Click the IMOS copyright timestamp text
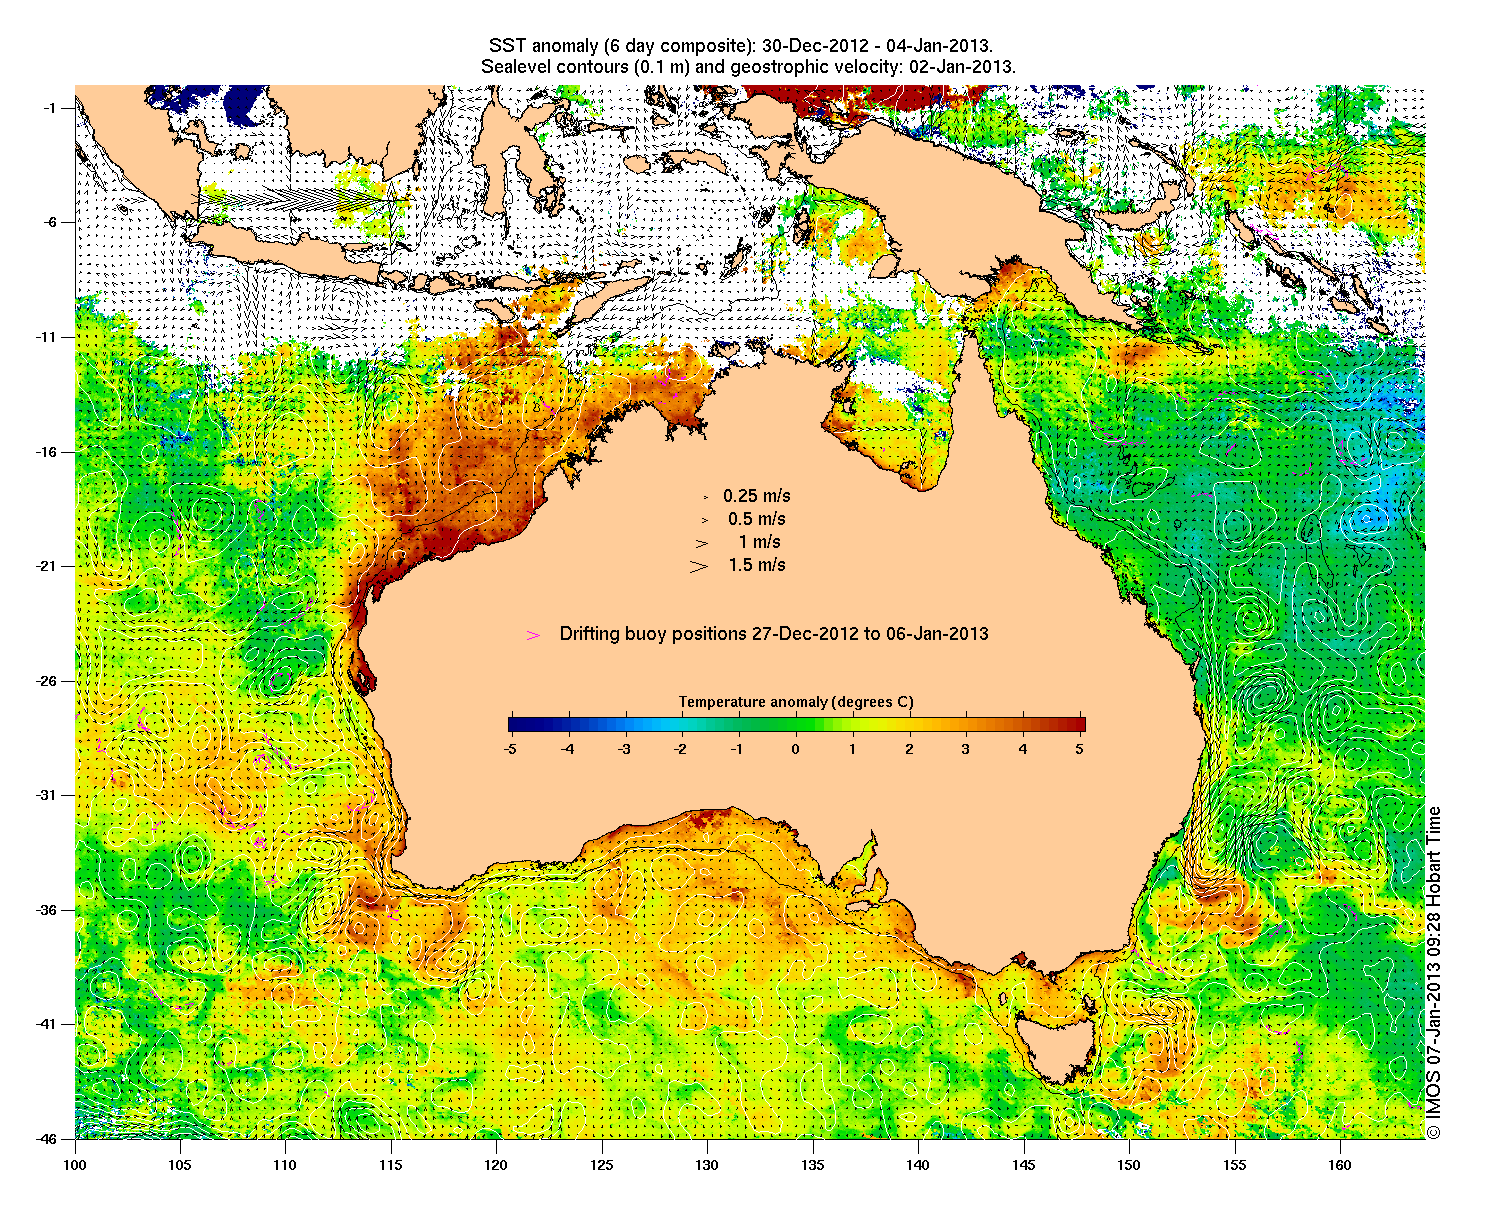 point(1433,972)
